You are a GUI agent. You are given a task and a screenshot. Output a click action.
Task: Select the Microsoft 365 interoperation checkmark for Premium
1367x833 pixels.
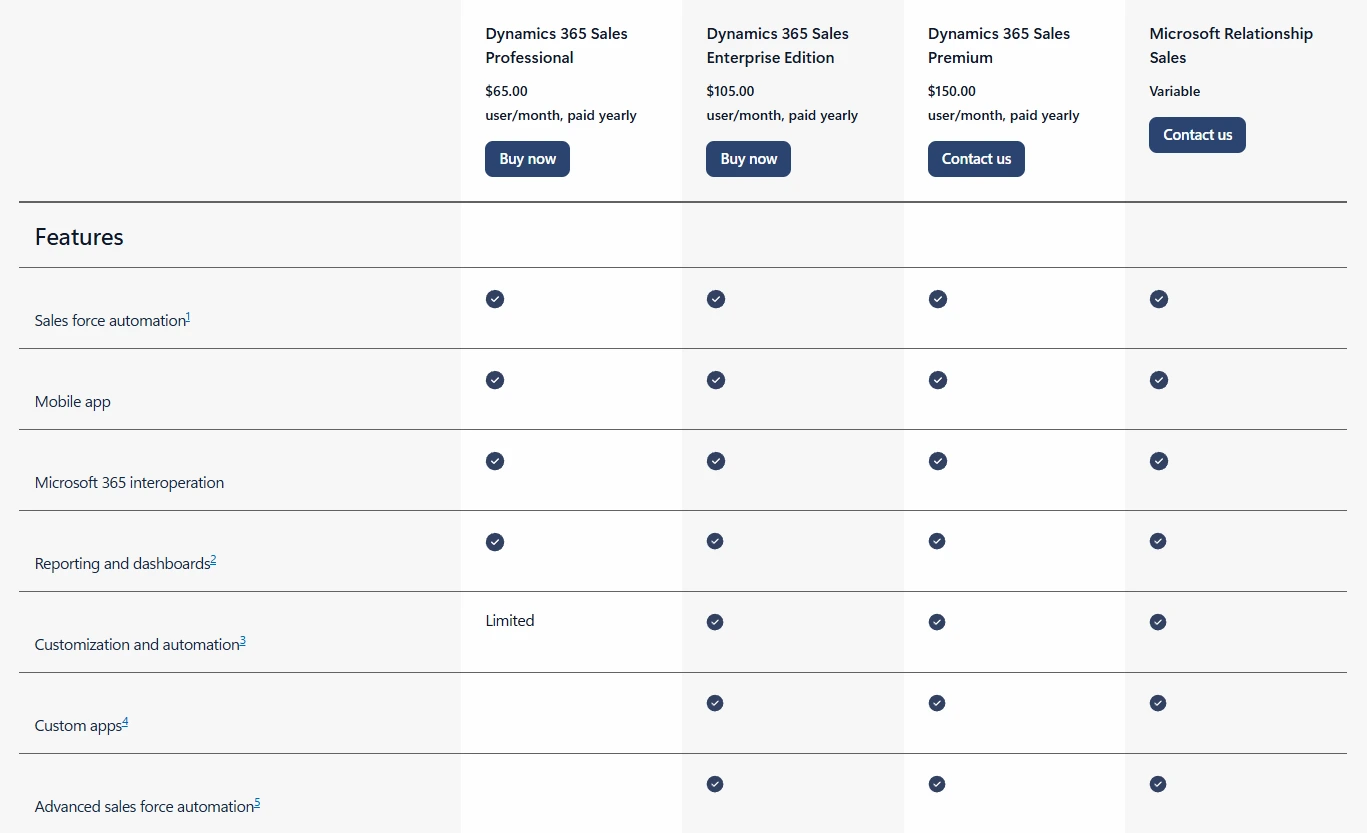pyautogui.click(x=937, y=461)
